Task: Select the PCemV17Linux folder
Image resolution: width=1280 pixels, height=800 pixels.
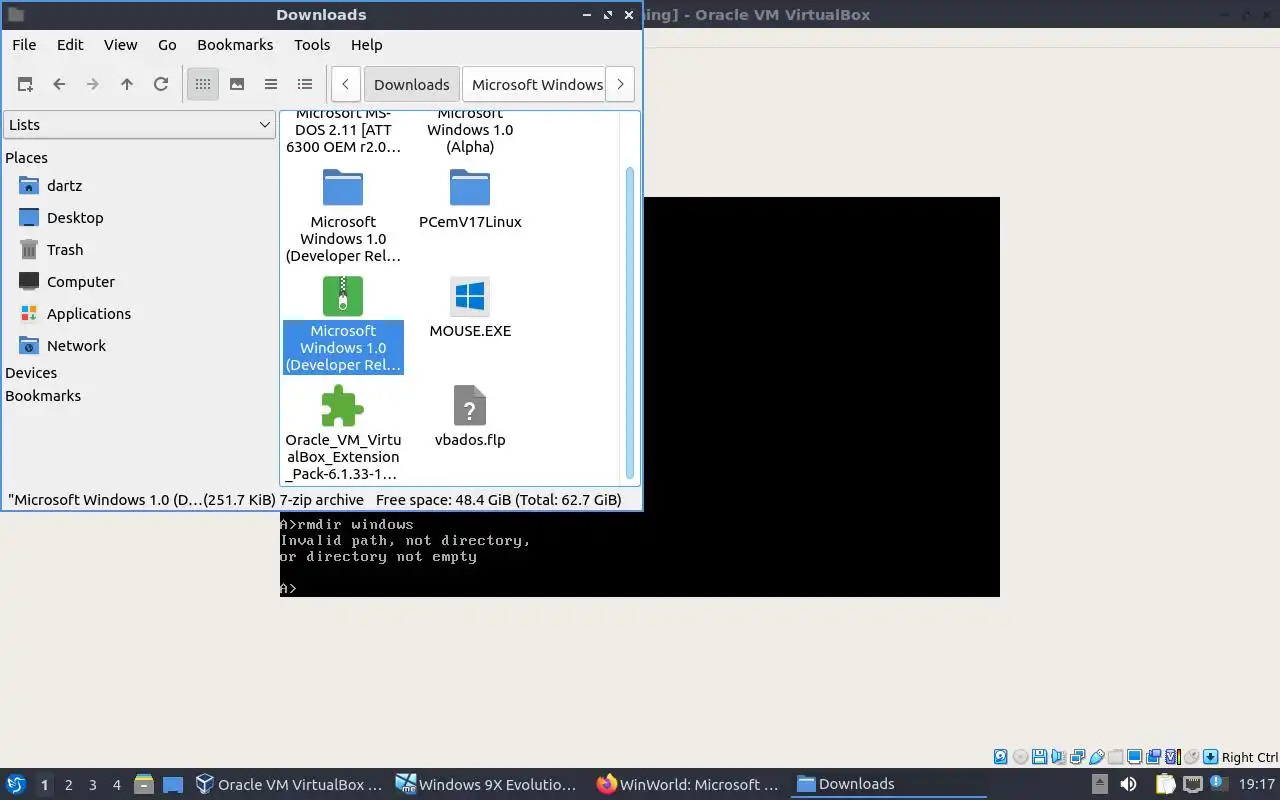Action: [x=470, y=200]
